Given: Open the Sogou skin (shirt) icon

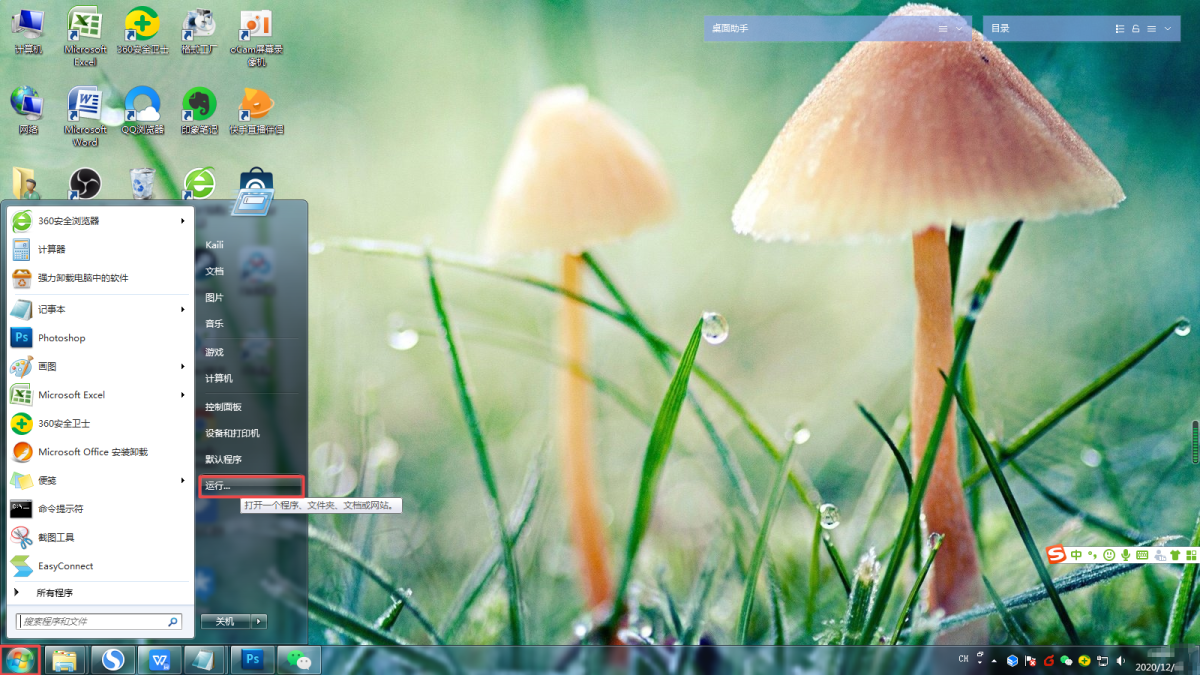Looking at the screenshot, I should (1175, 555).
